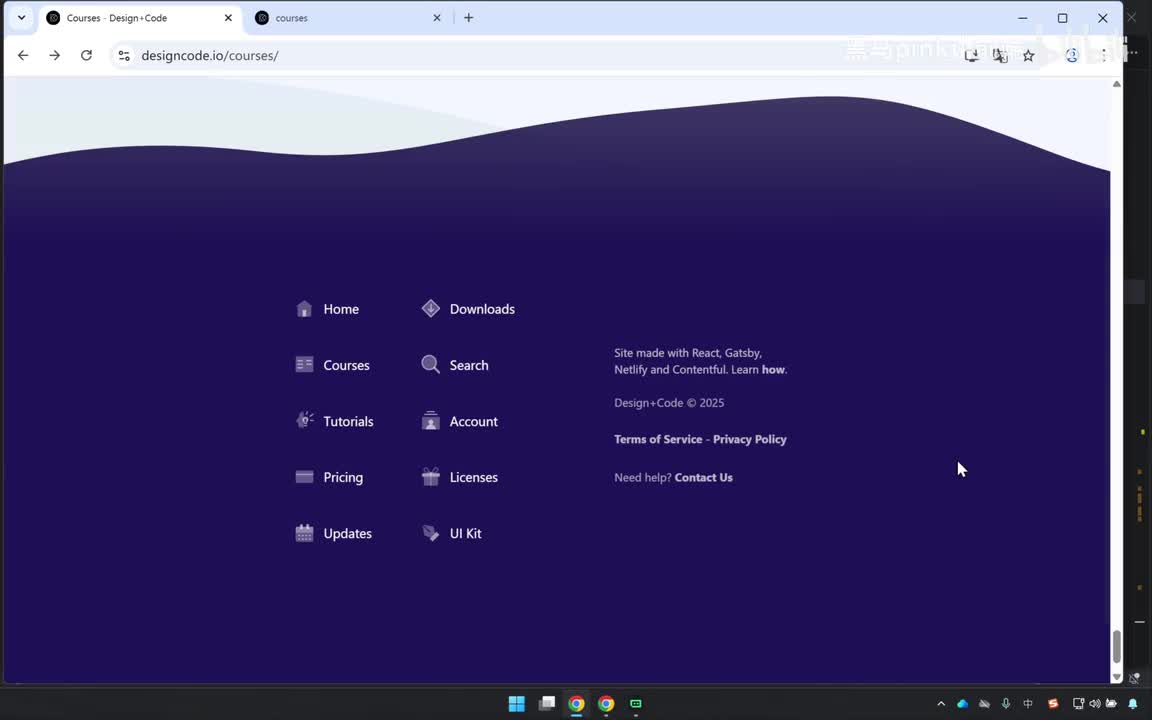Click the Pricing card icon in footer
Screen dimensions: 1152x720
coord(304,477)
